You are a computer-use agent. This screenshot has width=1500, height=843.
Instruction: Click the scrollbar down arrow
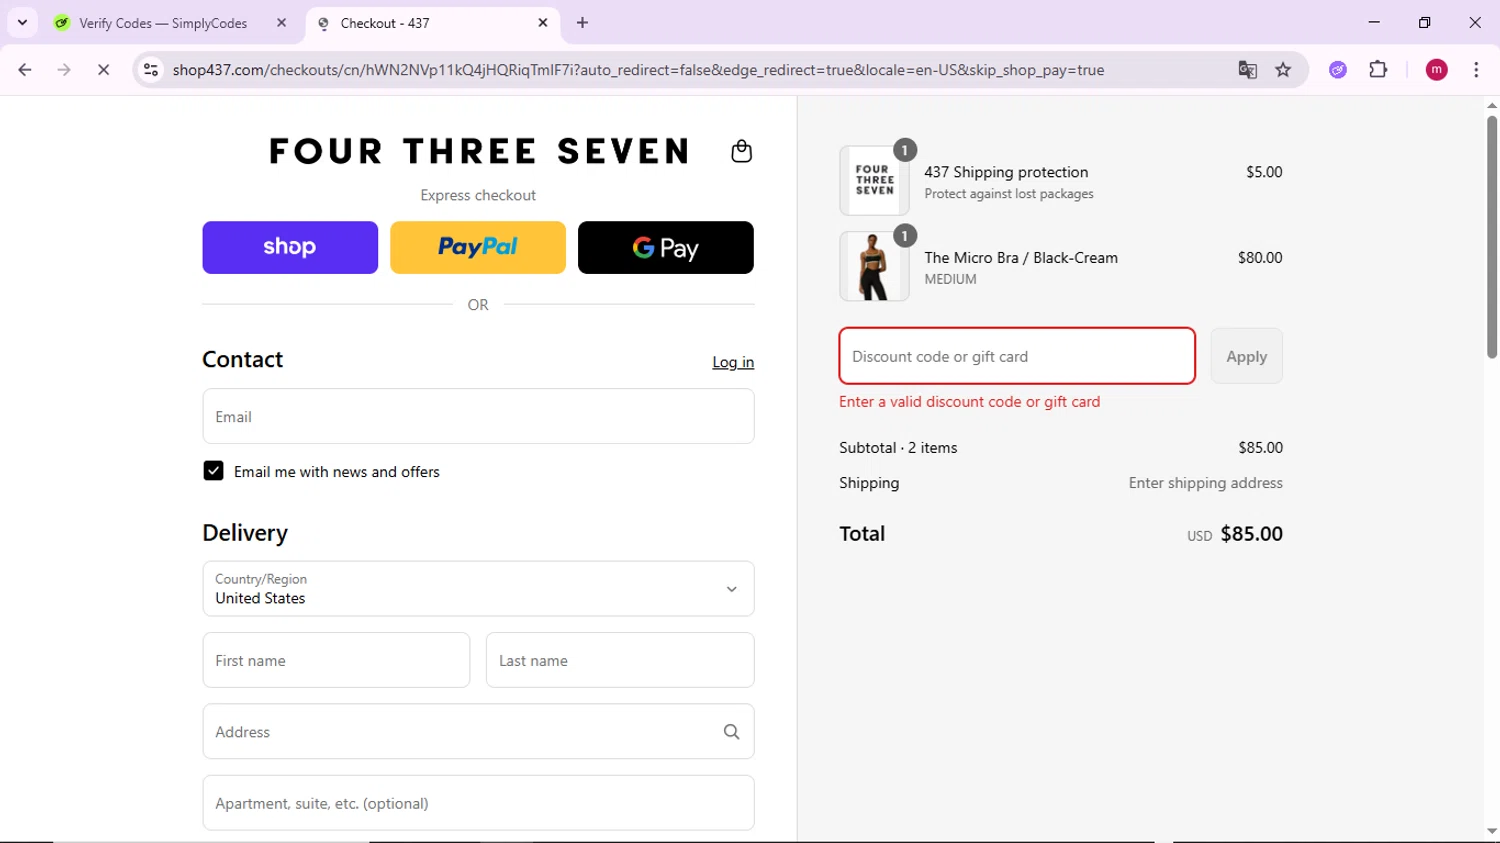click(1491, 831)
